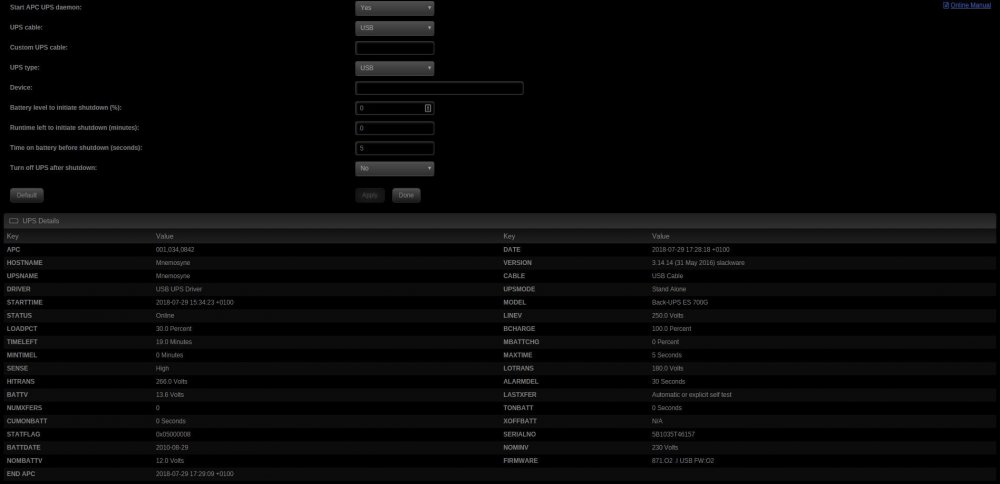Click the Runtime left to initiate shutdown field
This screenshot has width=1000, height=484.
395,128
